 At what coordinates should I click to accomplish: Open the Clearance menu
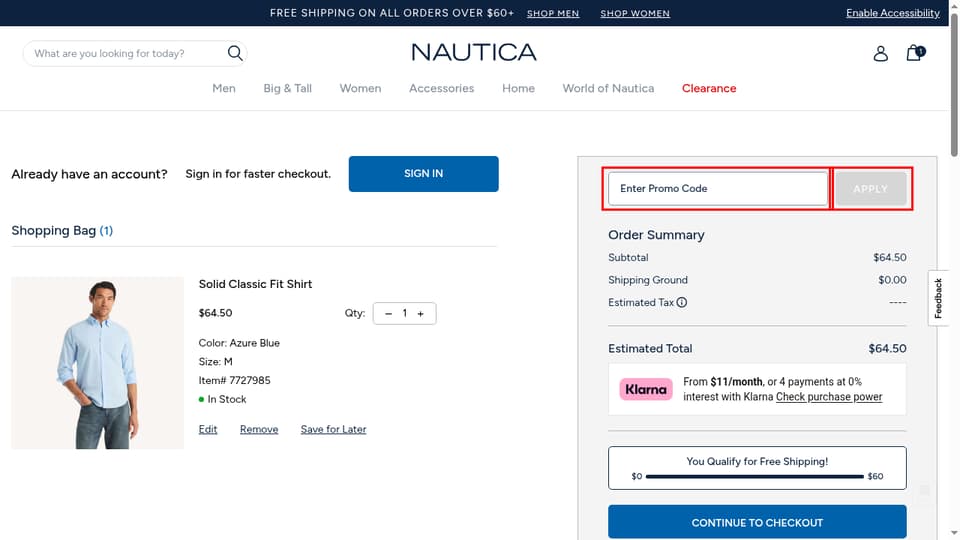[x=709, y=88]
